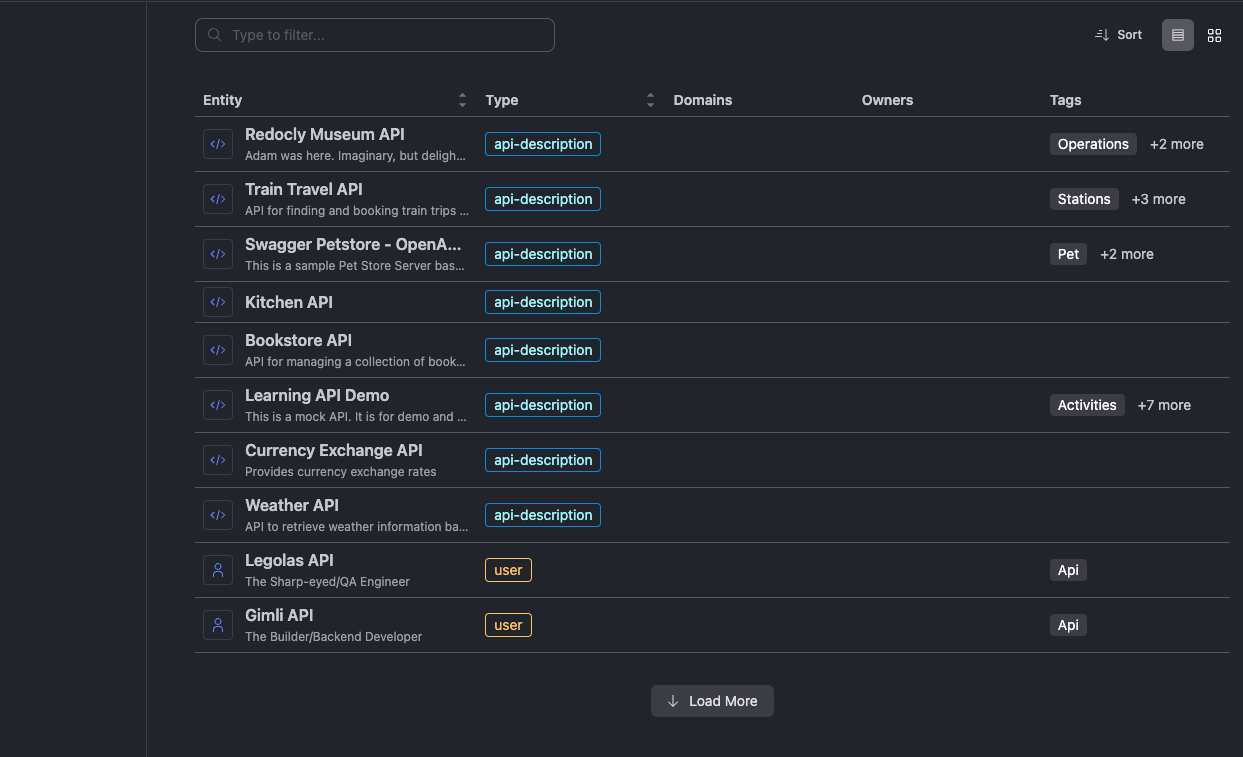Focus the 'Type to filter...' input
Viewport: 1243px width, 757px height.
coord(375,35)
